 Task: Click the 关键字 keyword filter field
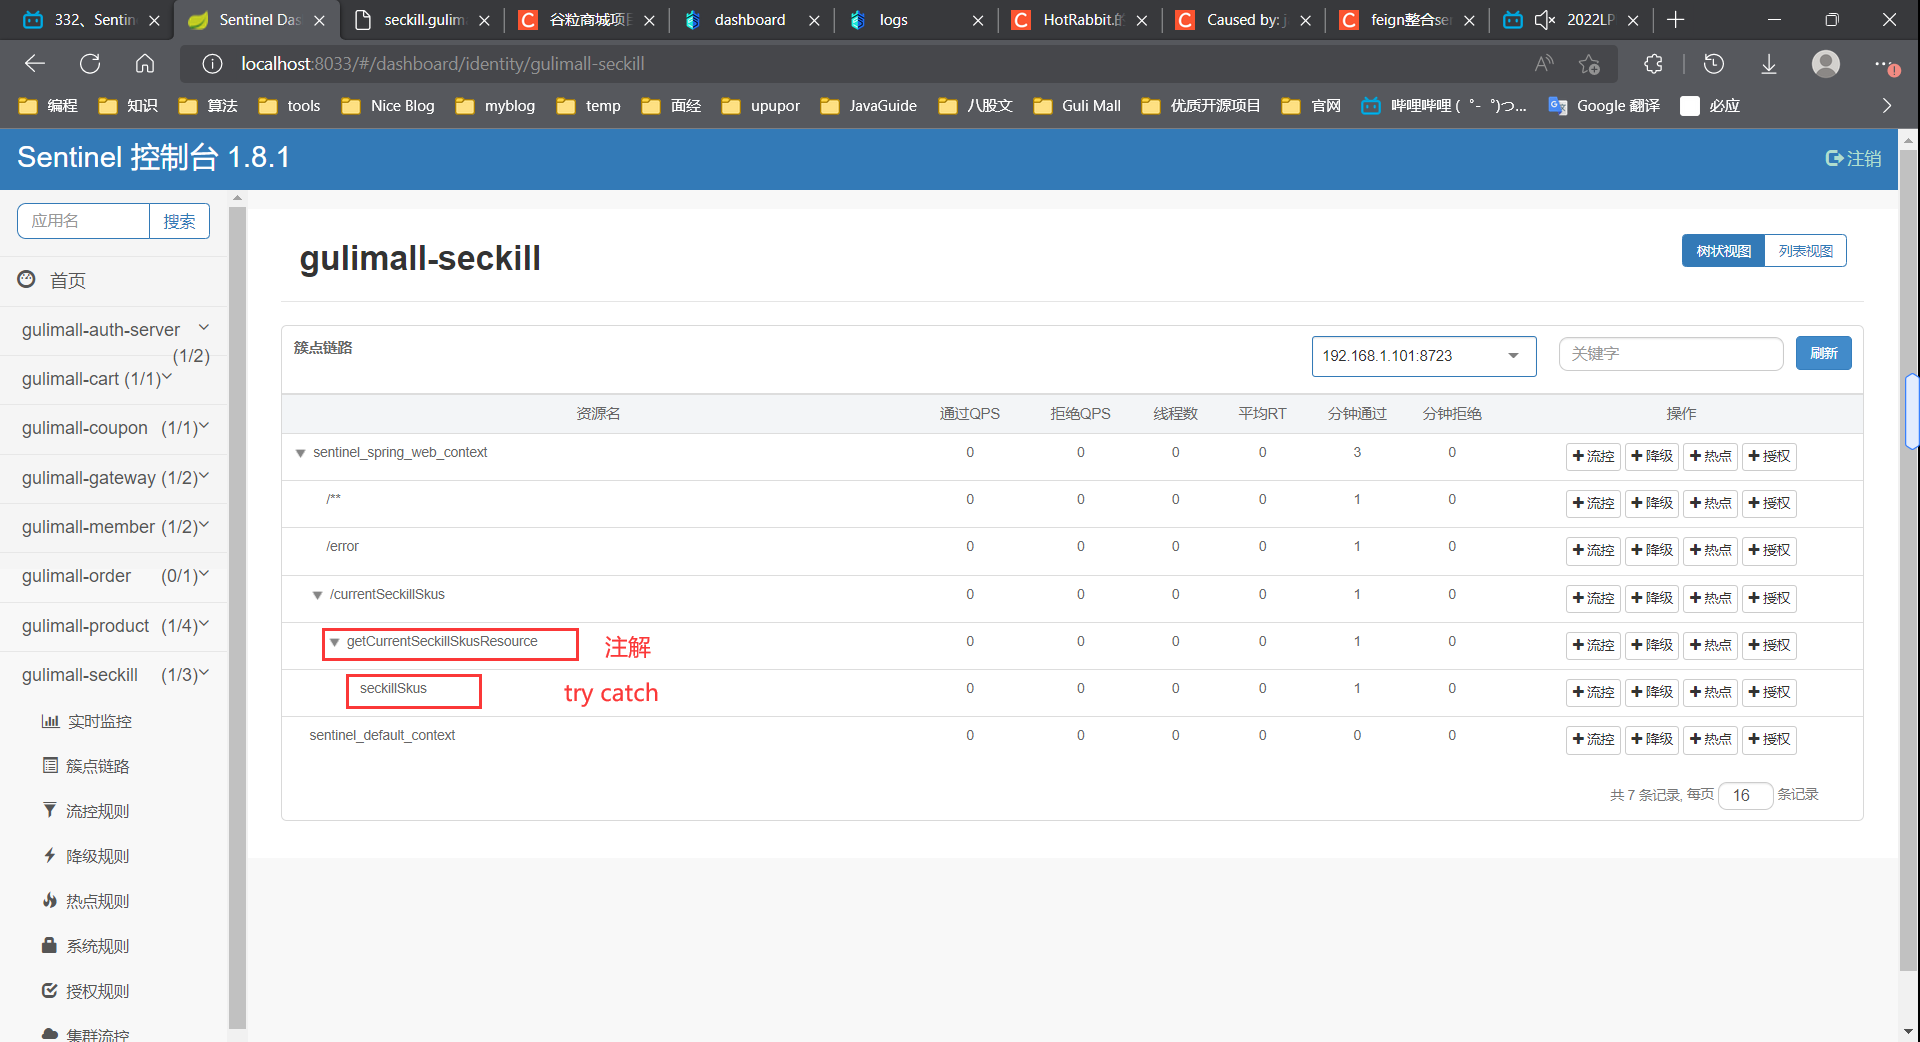[x=1671, y=354]
